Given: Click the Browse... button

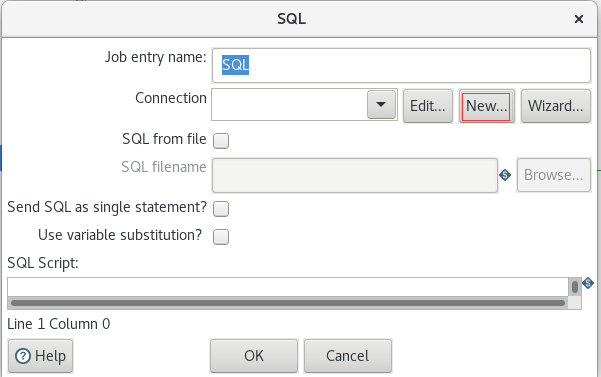Looking at the screenshot, I should click(x=554, y=175).
